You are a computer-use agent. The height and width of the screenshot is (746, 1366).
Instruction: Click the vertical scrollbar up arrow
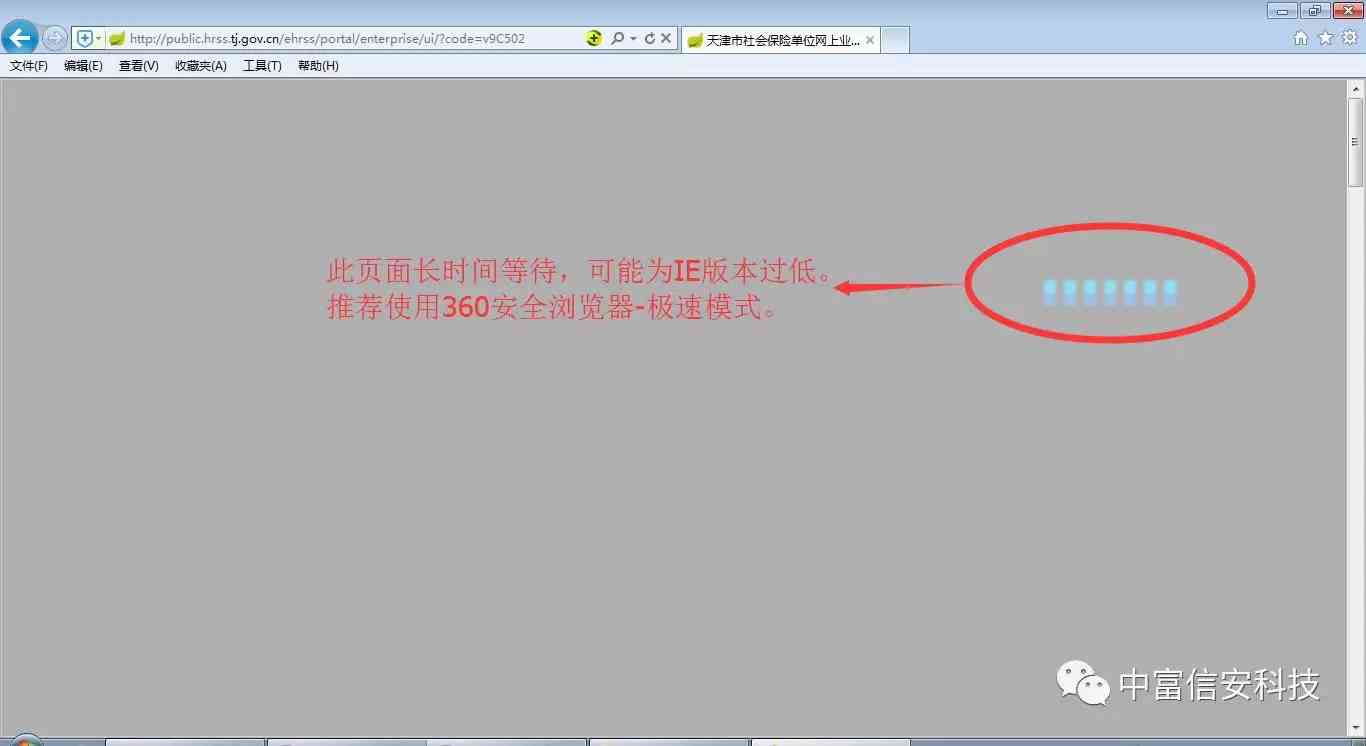[1356, 88]
